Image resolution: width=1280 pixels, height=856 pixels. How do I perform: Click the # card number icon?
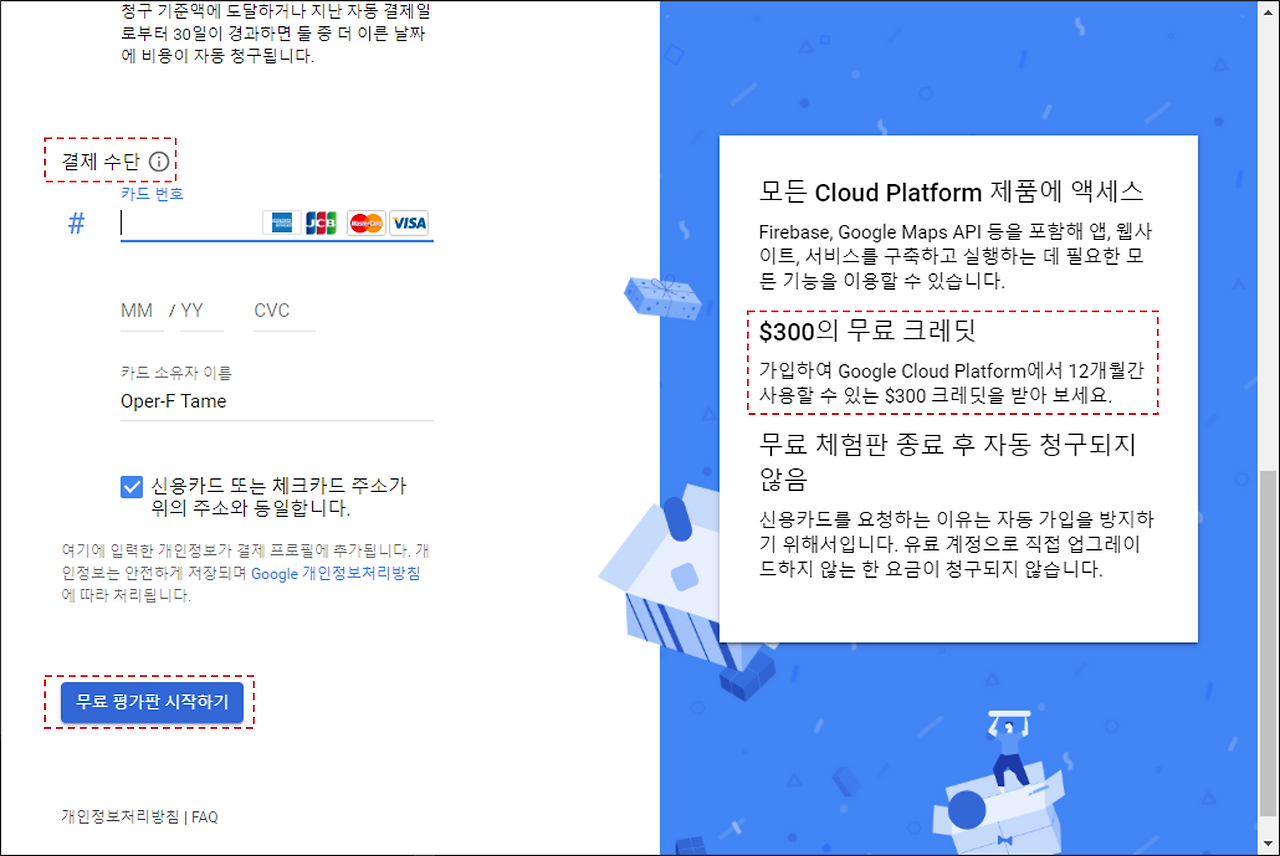click(x=76, y=224)
